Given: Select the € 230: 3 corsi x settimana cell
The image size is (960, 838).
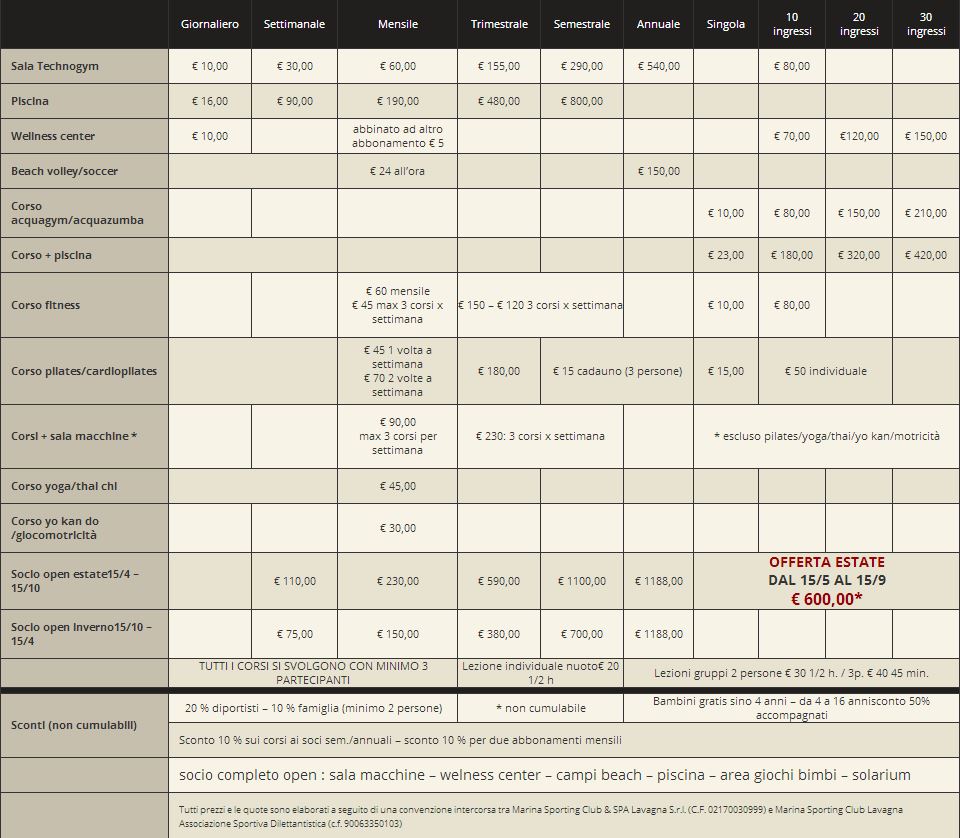Looking at the screenshot, I should (x=540, y=436).
